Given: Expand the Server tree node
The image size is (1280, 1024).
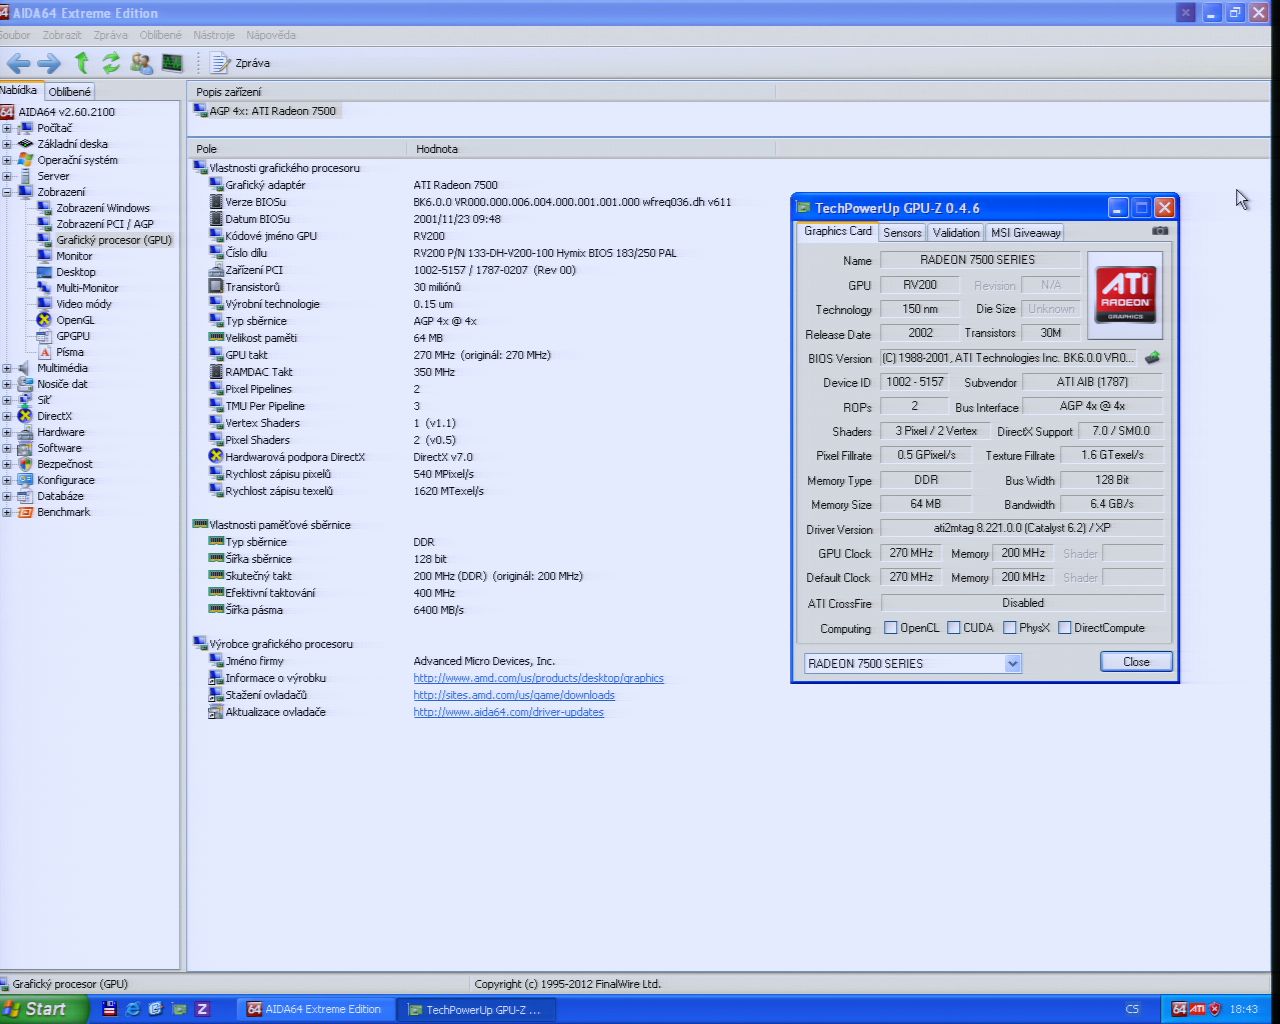Looking at the screenshot, I should (x=7, y=176).
